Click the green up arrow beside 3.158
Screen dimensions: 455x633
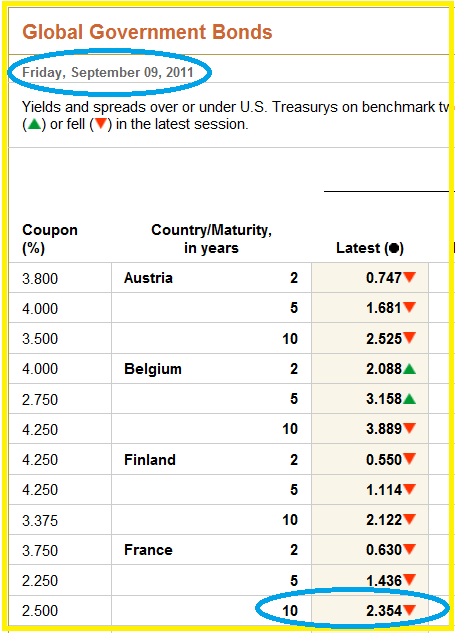[409, 399]
